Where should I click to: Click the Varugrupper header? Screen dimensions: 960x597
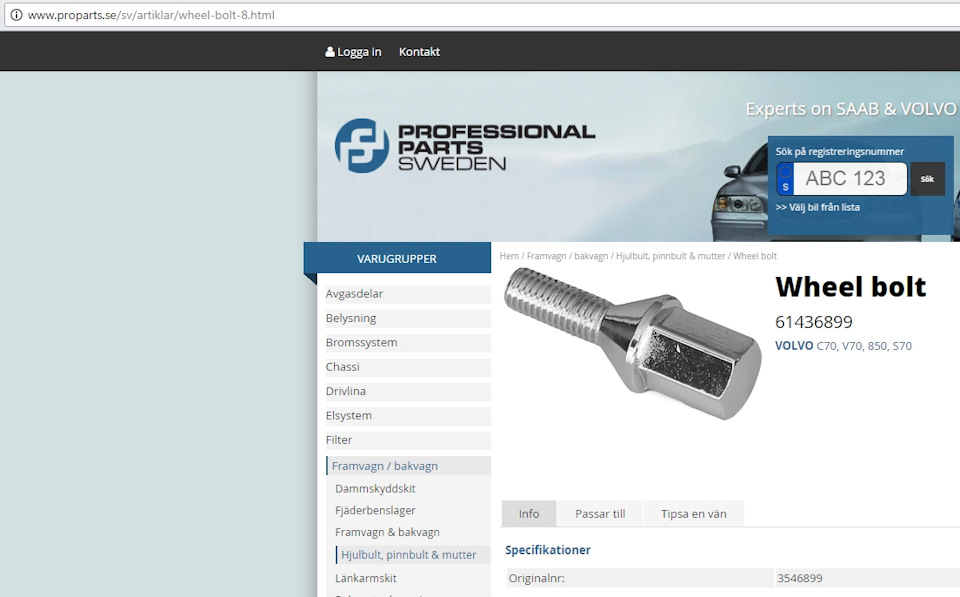point(397,258)
